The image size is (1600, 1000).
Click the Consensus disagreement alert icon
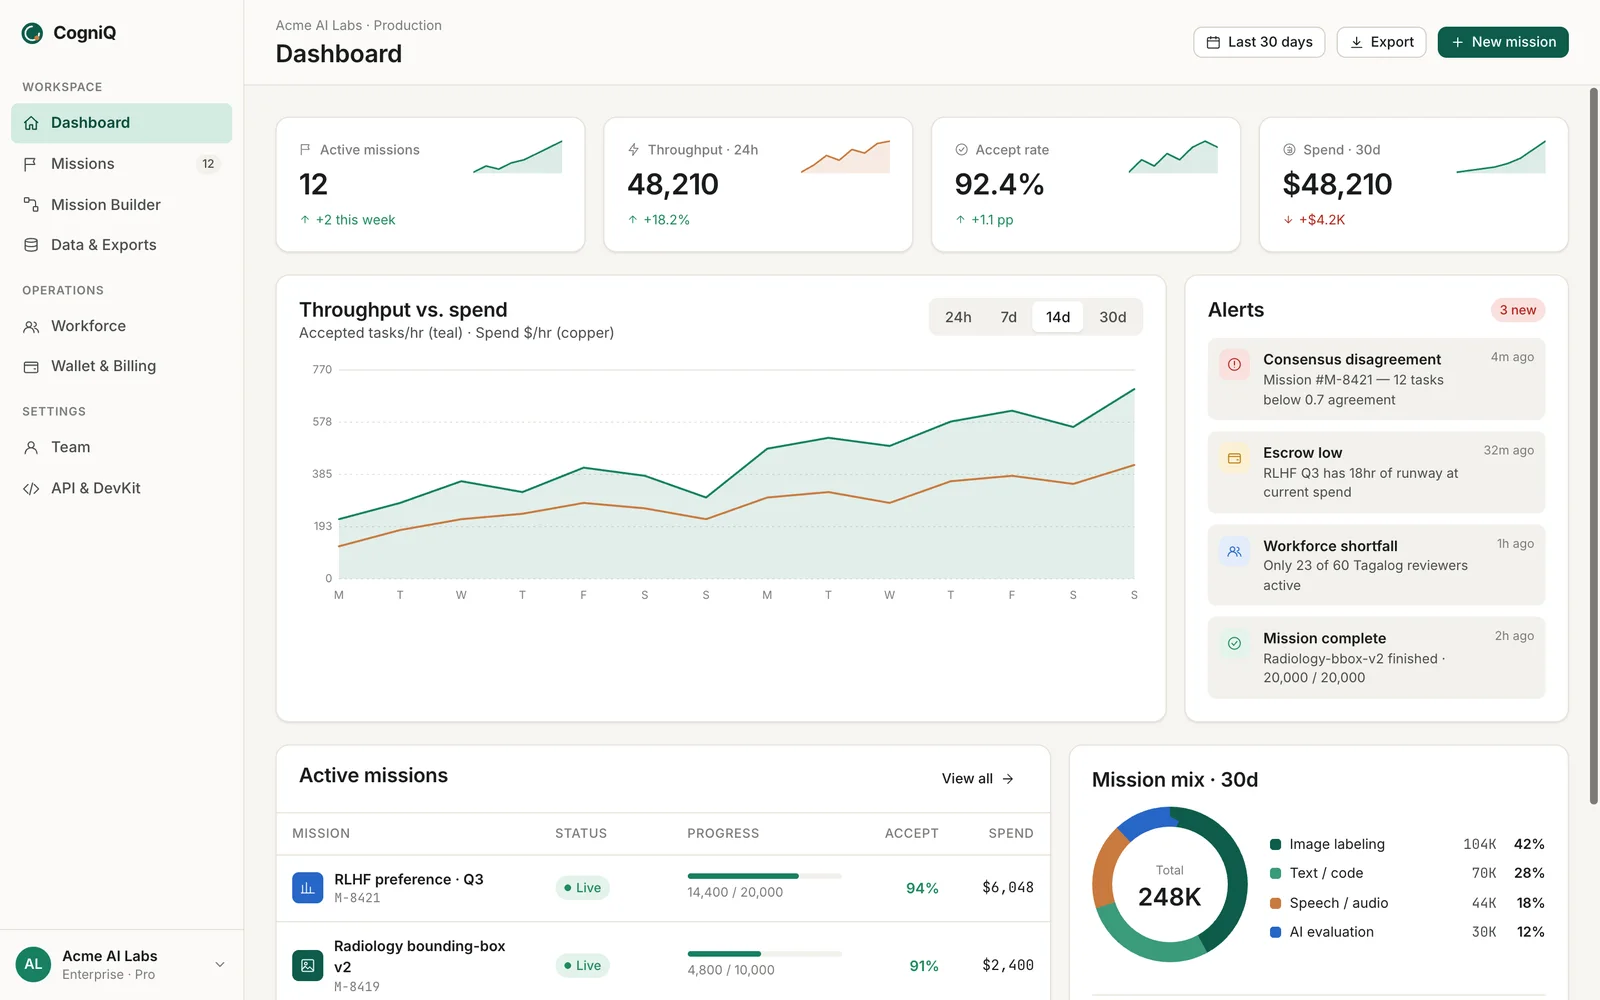tap(1234, 365)
